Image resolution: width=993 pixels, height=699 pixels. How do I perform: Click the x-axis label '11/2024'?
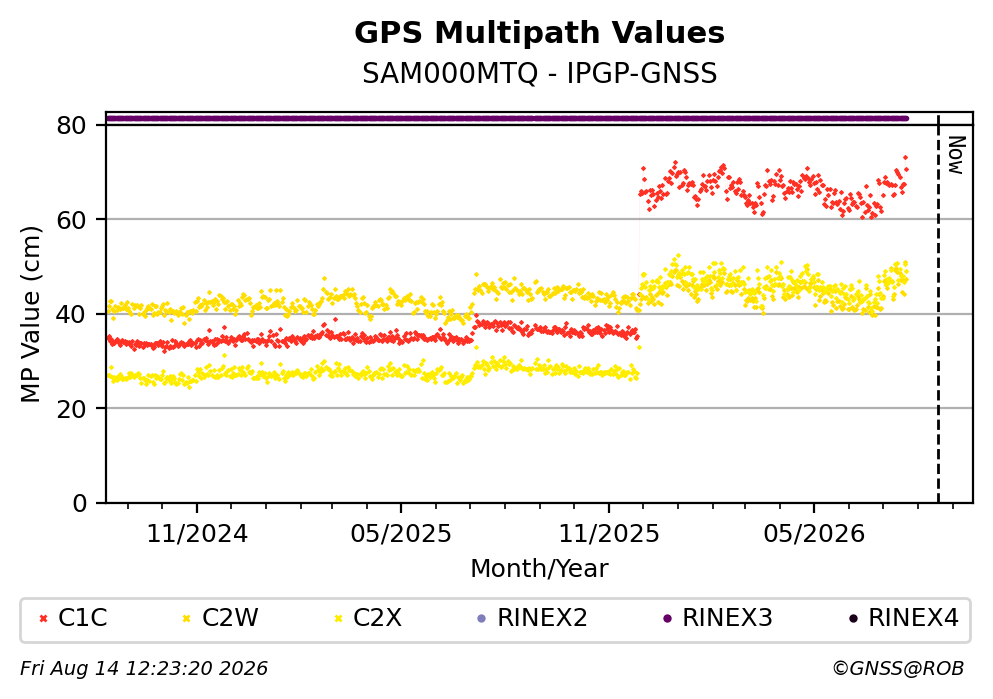[x=197, y=534]
